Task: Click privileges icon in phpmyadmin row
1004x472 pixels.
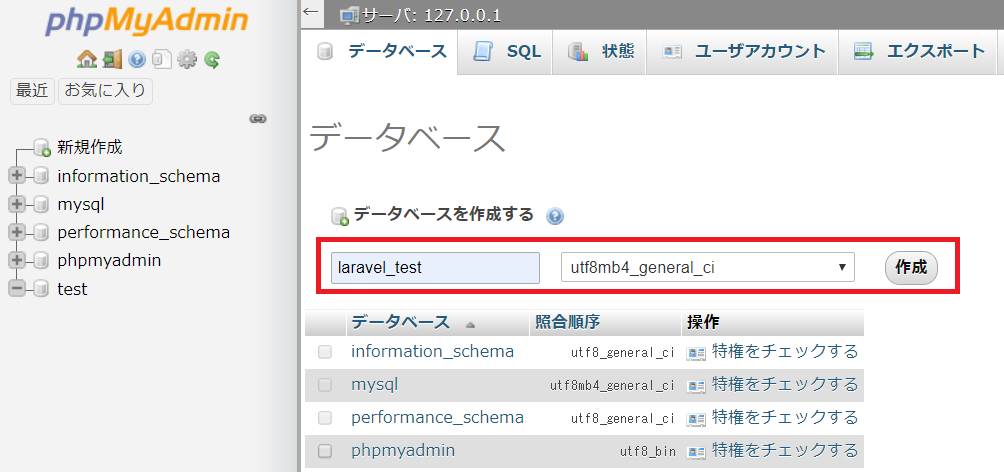Action: (x=696, y=452)
